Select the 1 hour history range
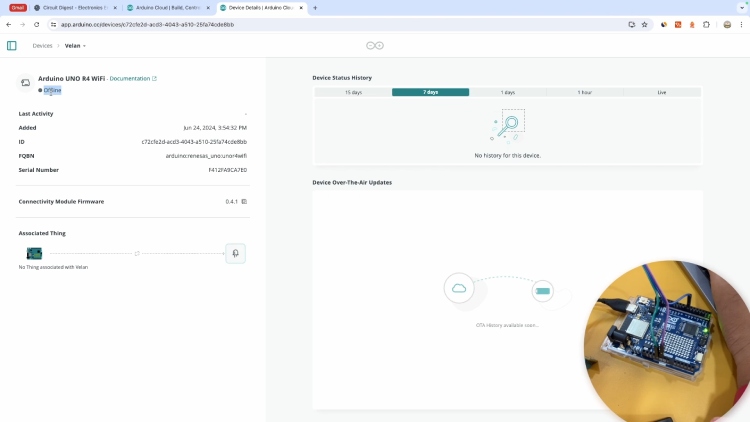 coord(585,92)
